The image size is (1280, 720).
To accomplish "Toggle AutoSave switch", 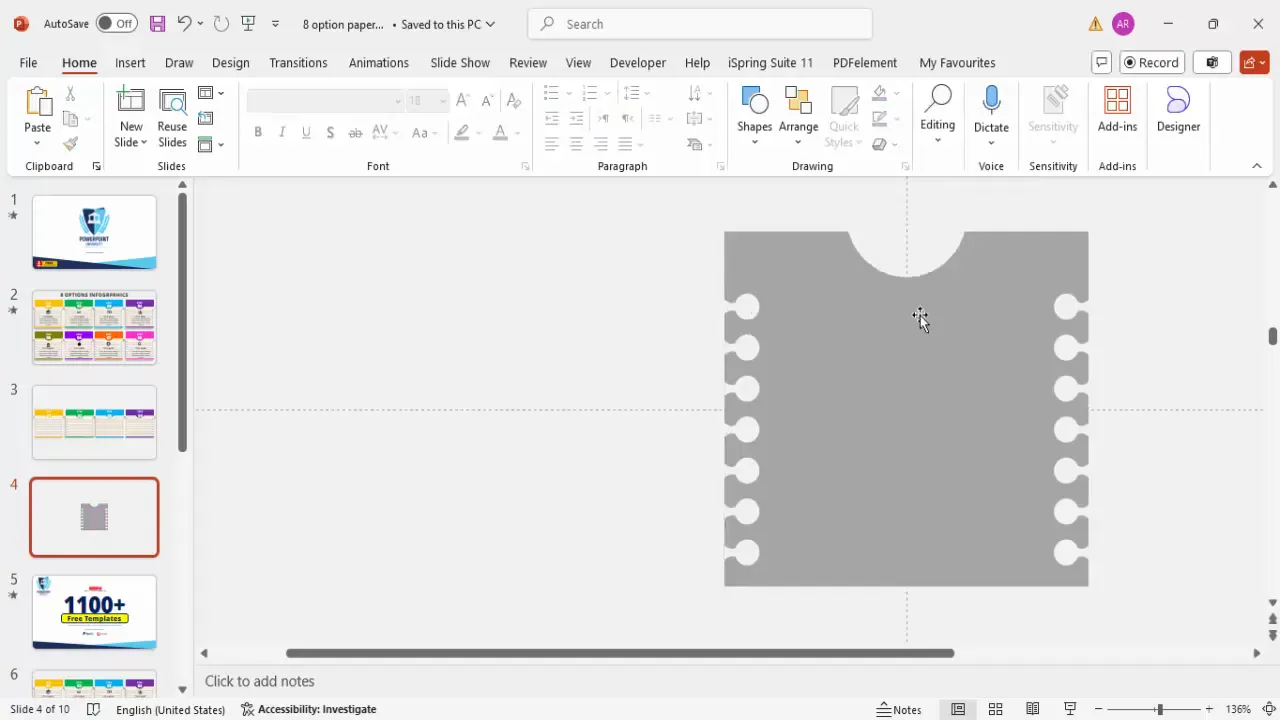I will [117, 23].
